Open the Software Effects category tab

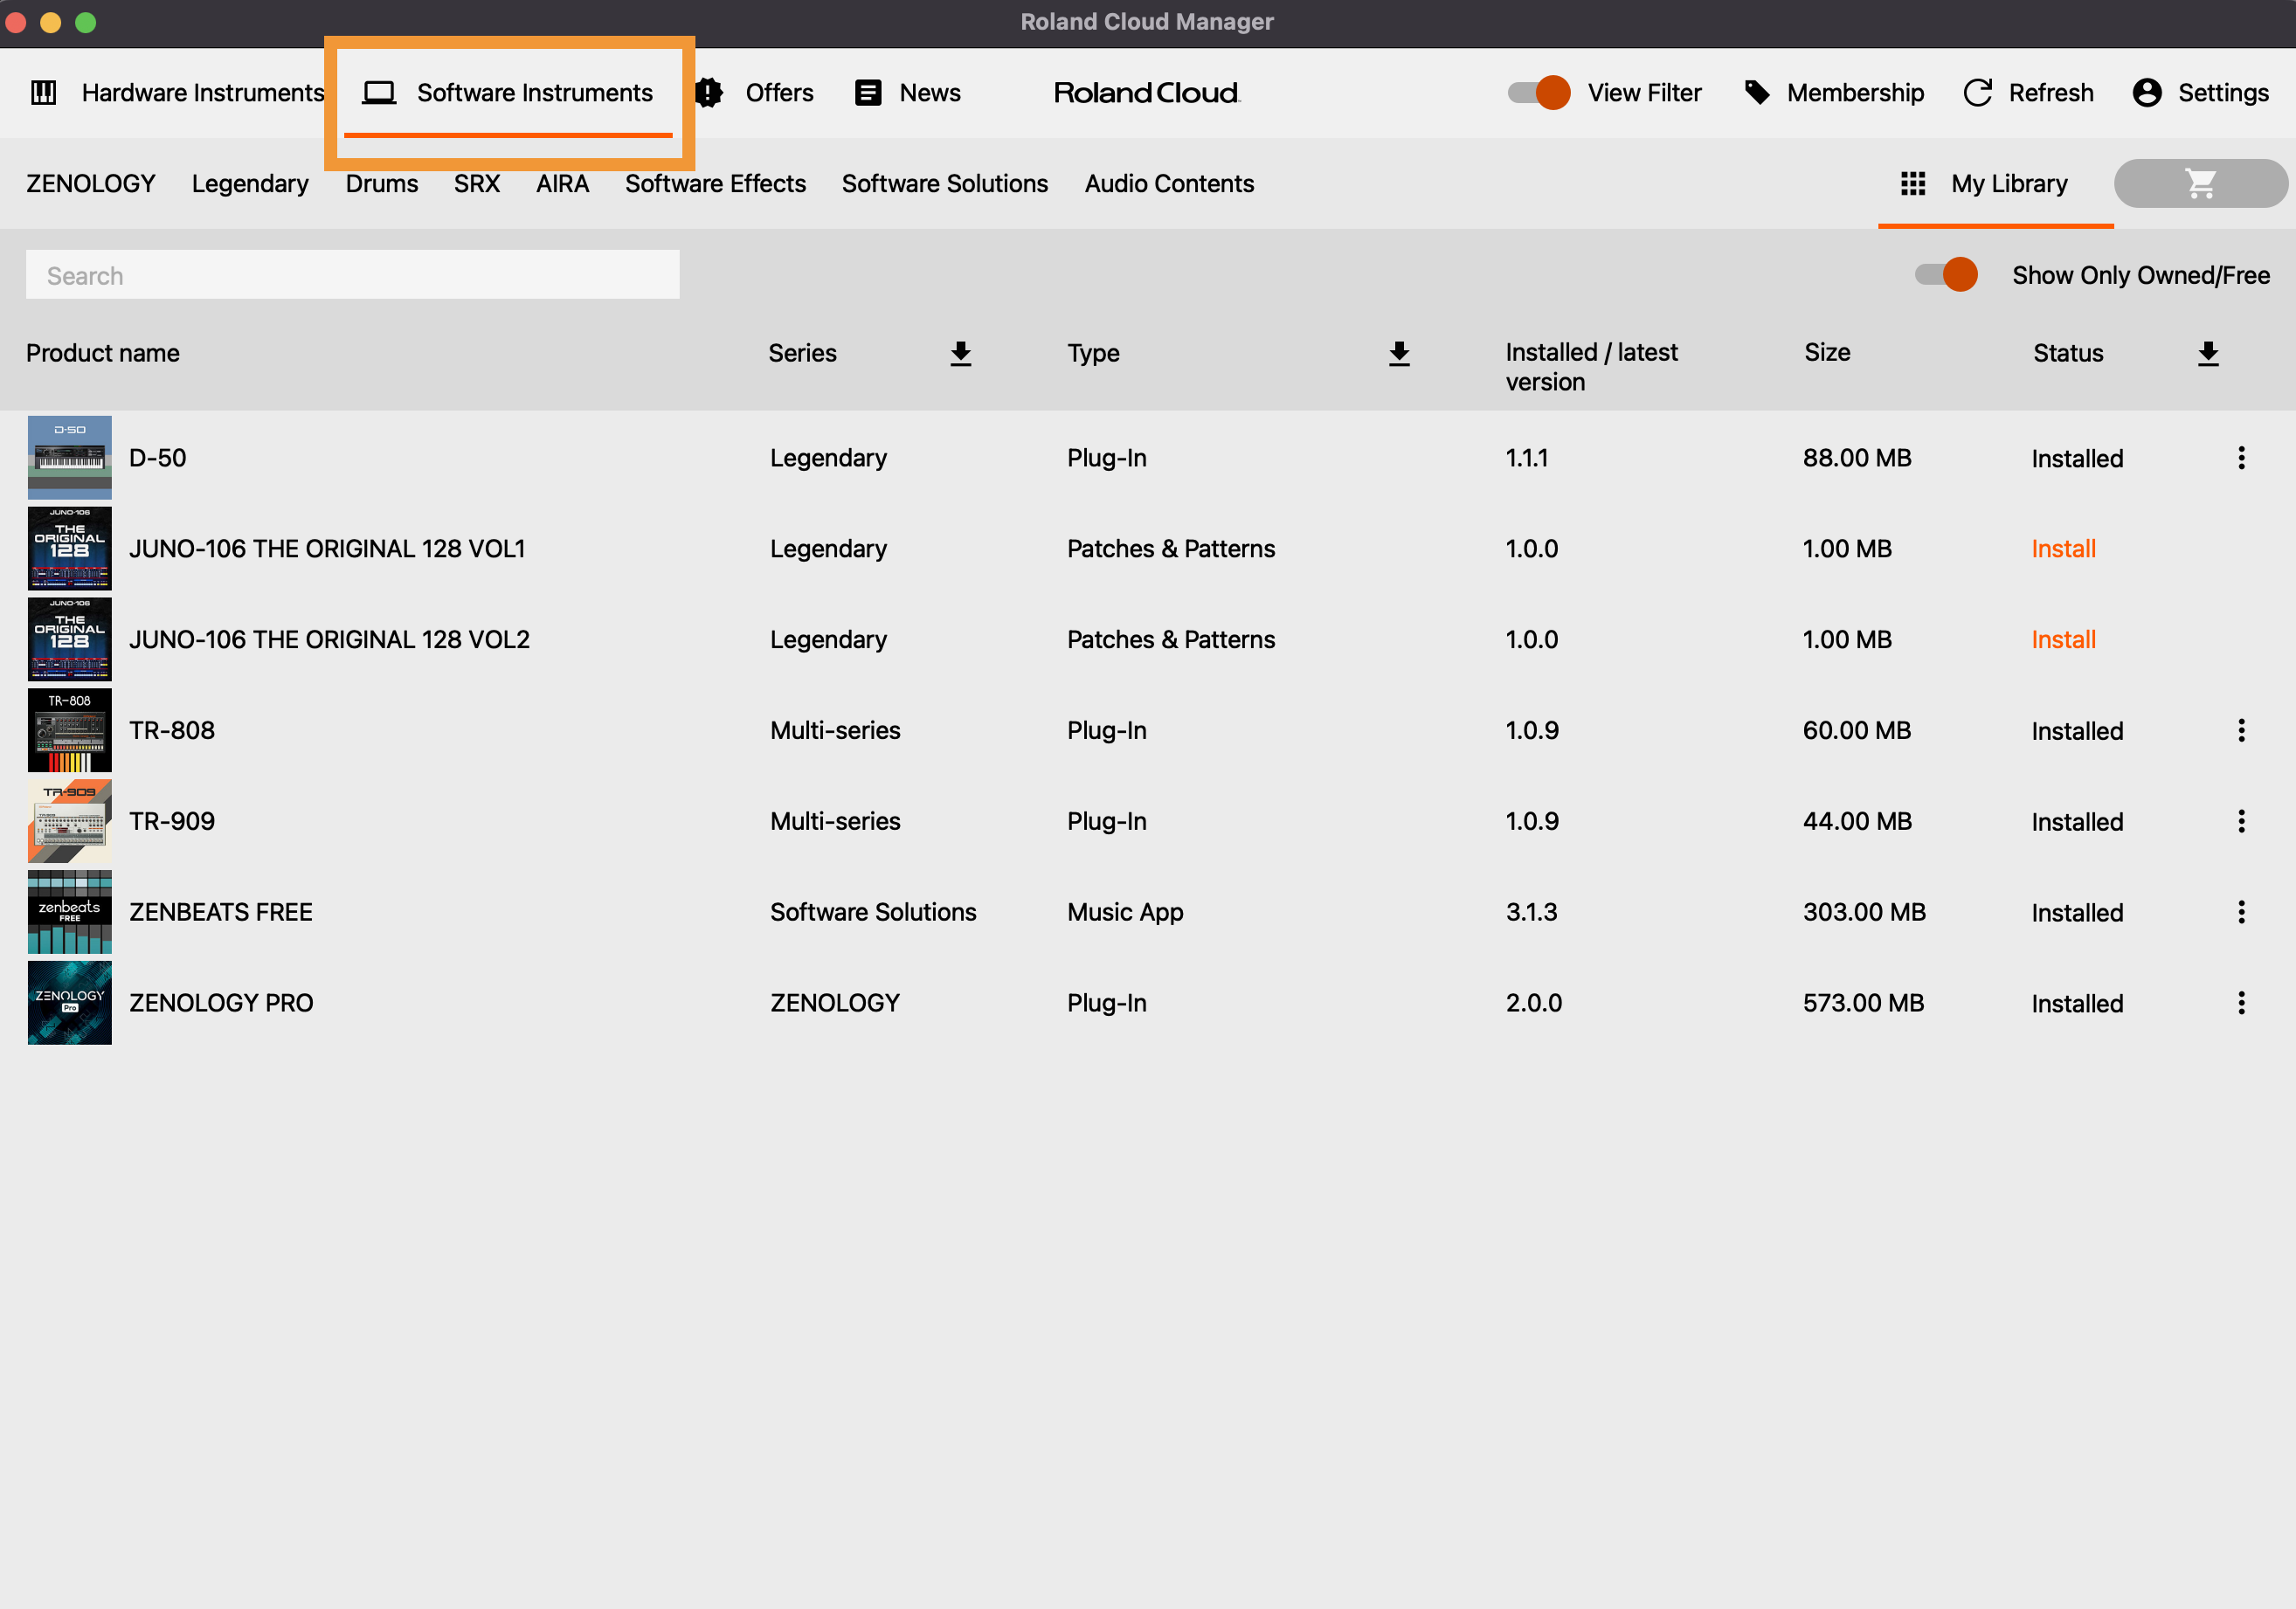(x=715, y=184)
